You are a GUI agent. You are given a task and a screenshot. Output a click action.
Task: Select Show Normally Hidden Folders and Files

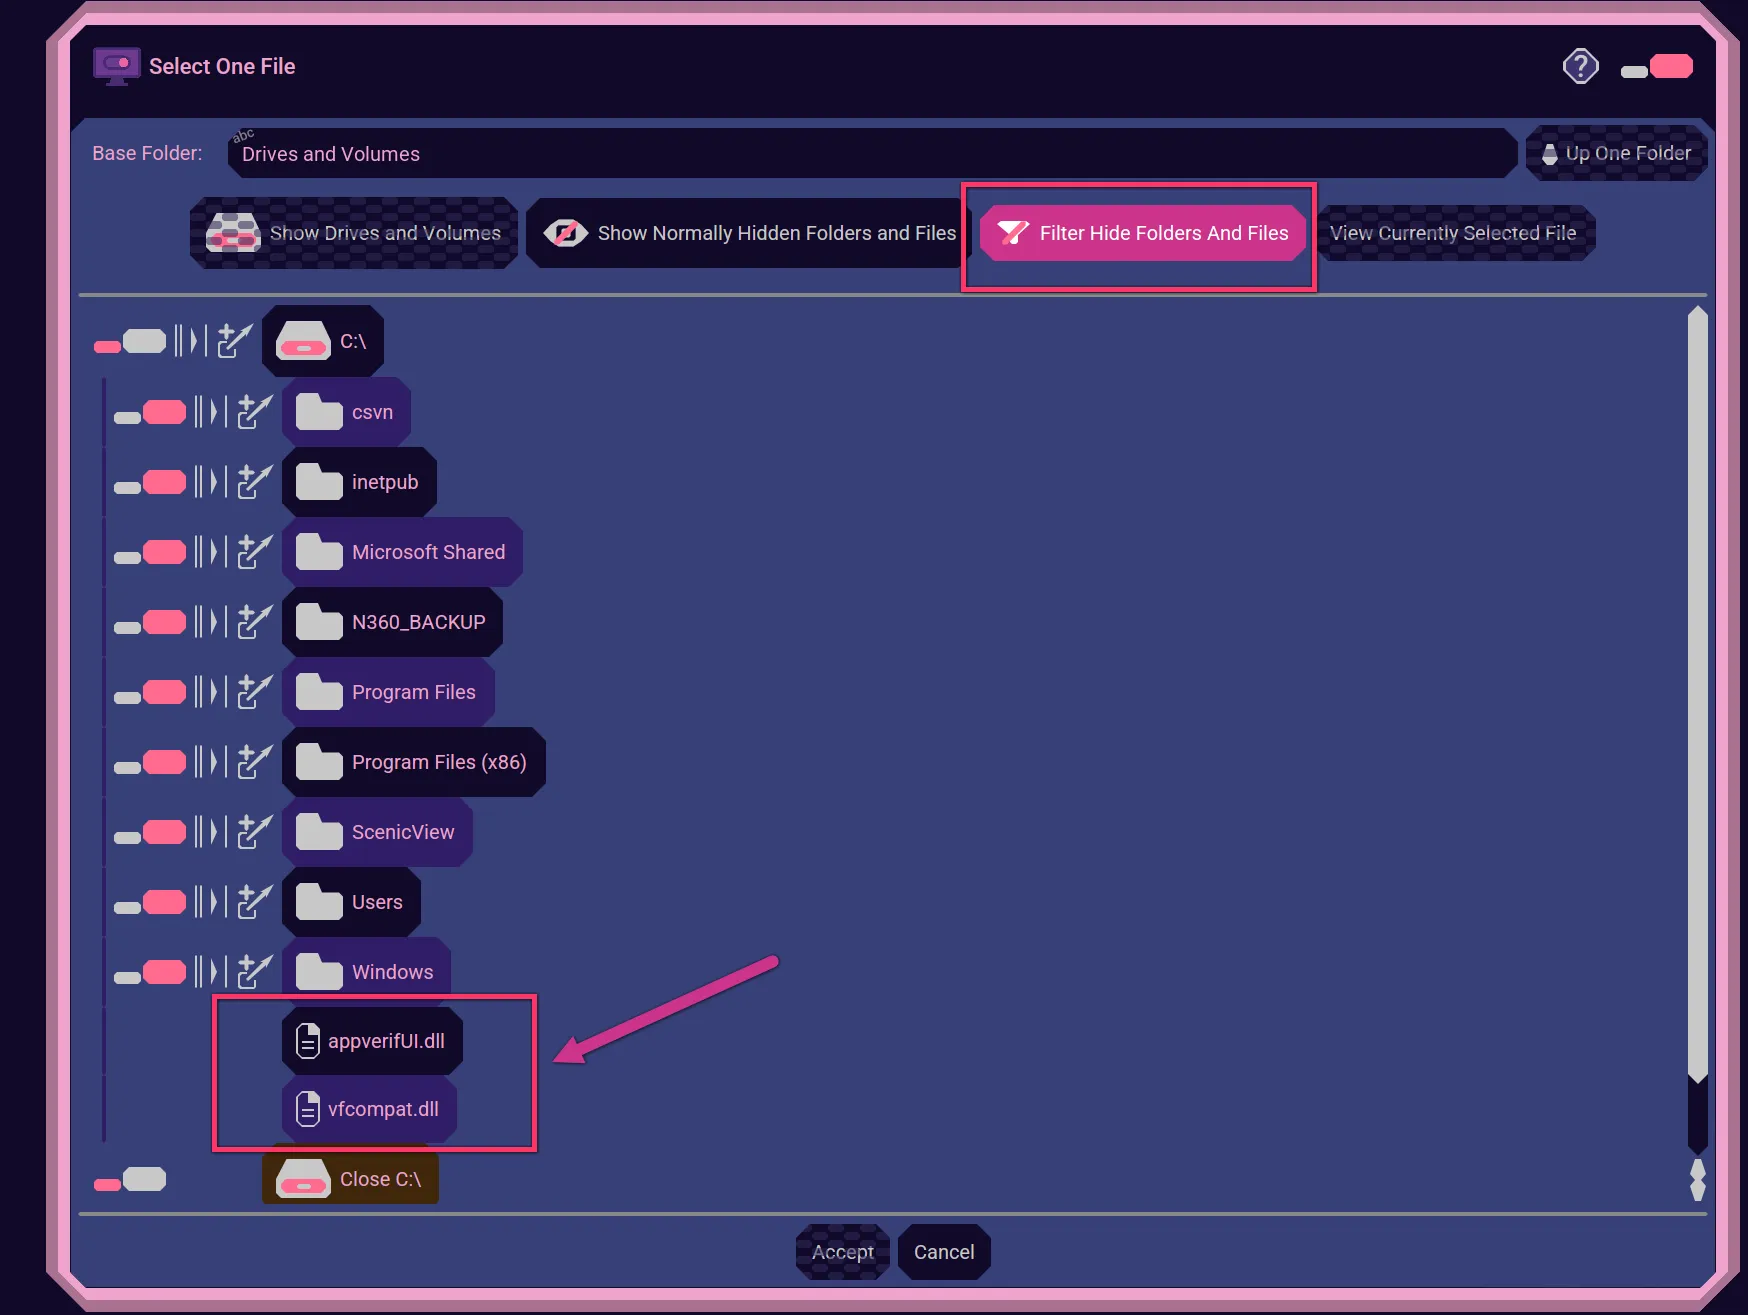pyautogui.click(x=750, y=233)
